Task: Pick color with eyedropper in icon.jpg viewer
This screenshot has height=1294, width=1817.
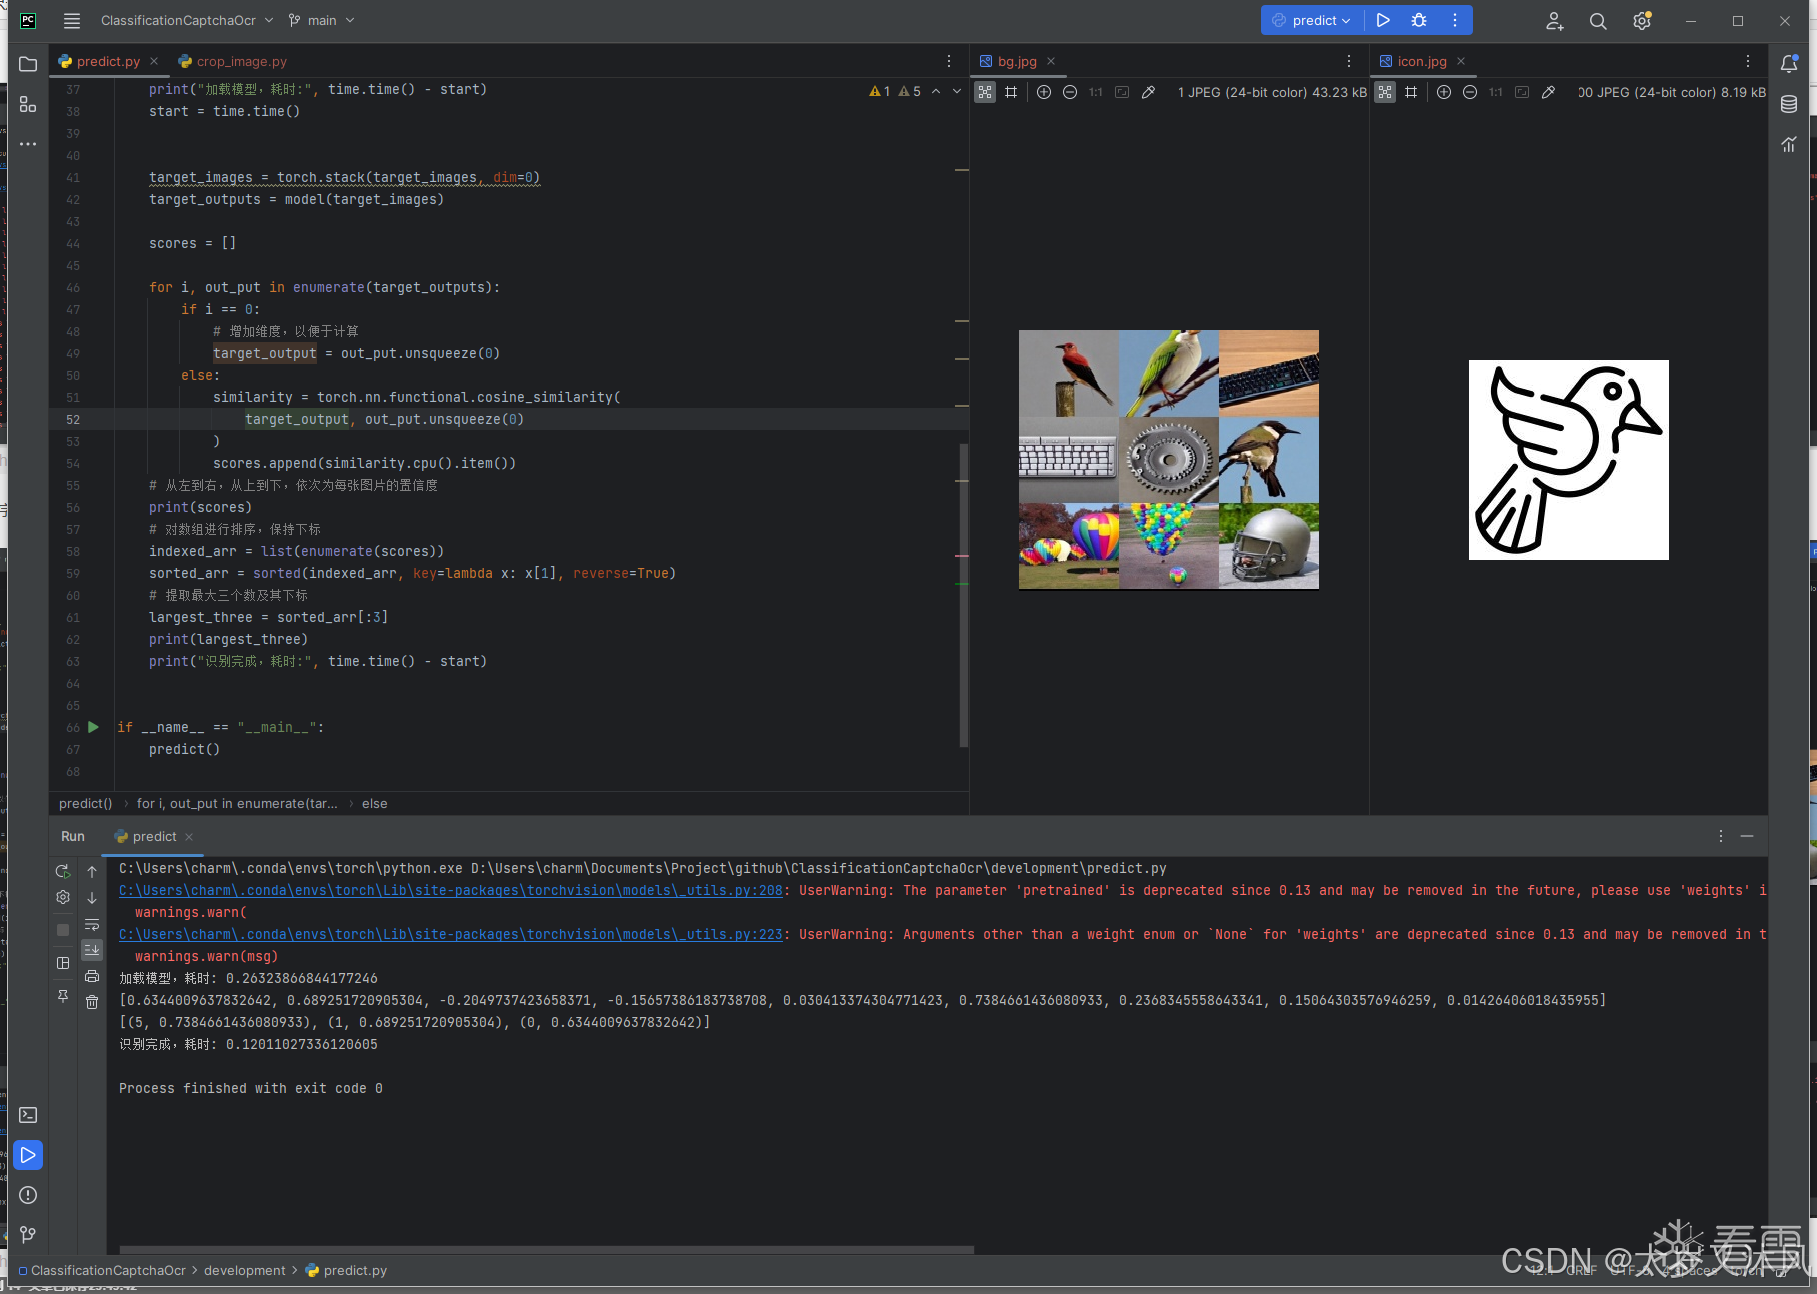Action: [1548, 92]
